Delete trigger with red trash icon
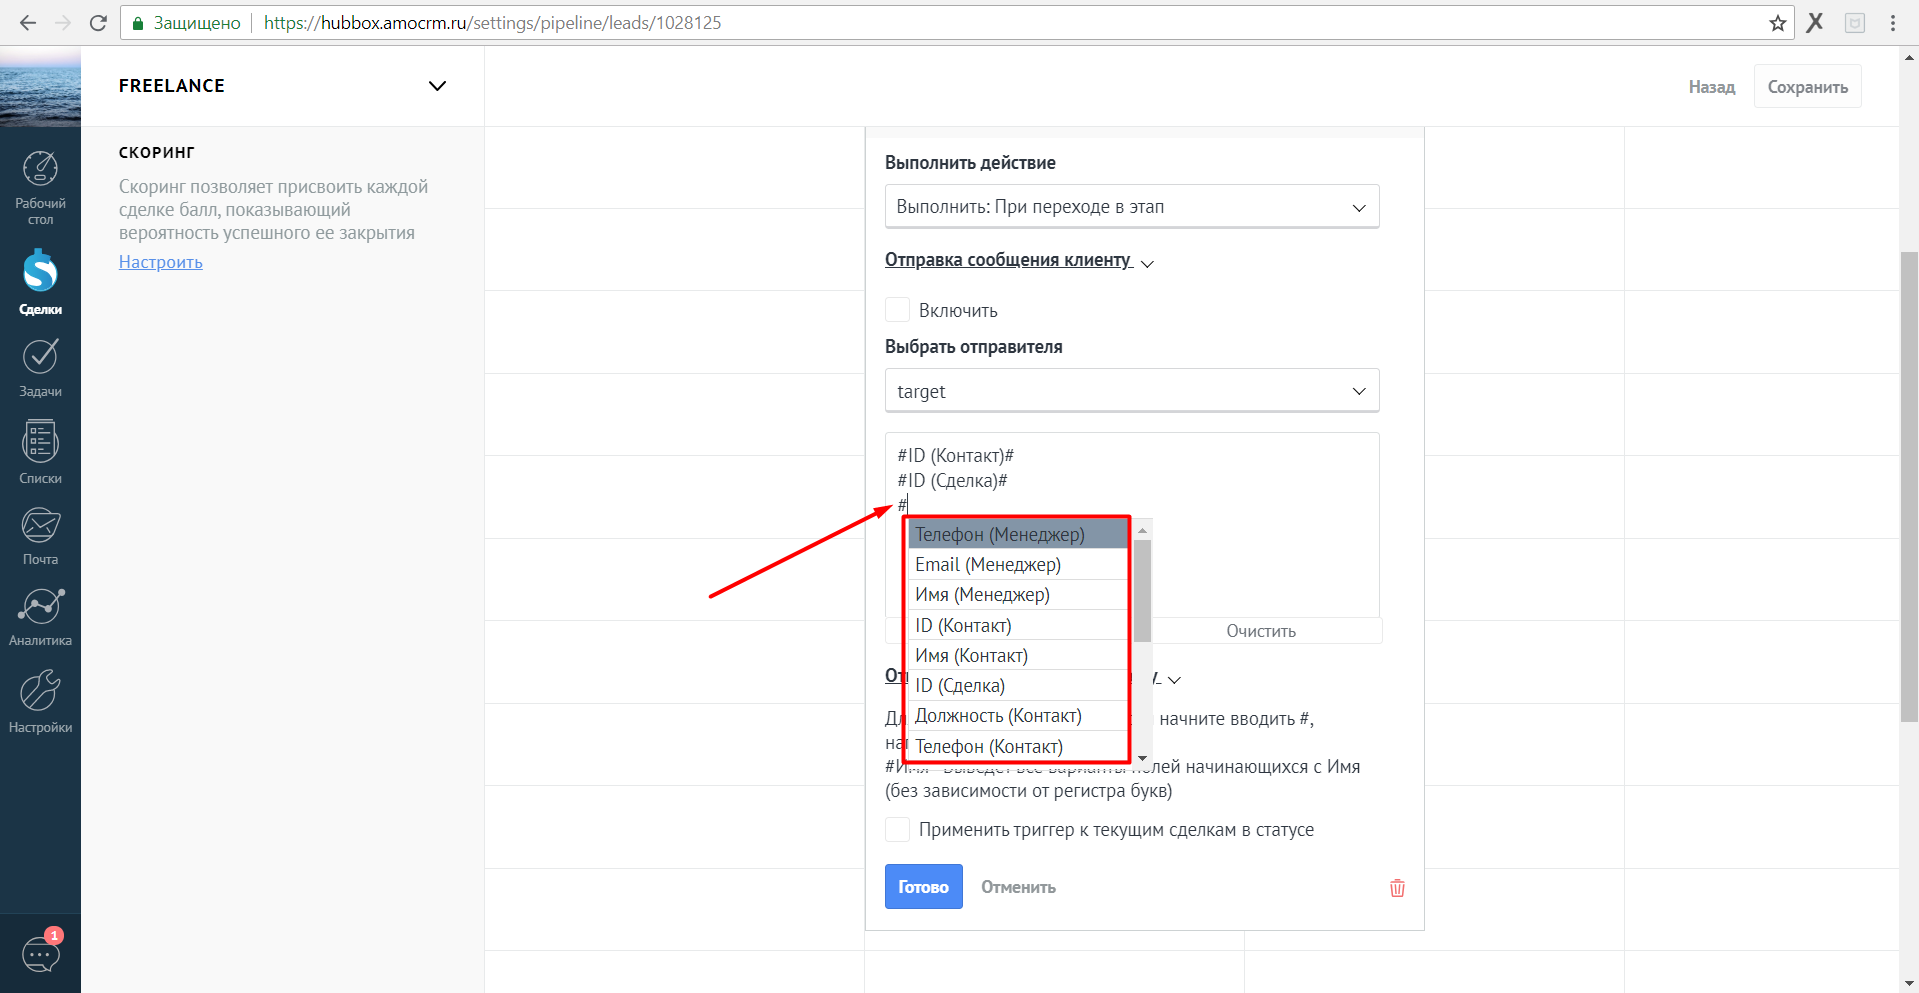The width and height of the screenshot is (1919, 993). point(1397,888)
